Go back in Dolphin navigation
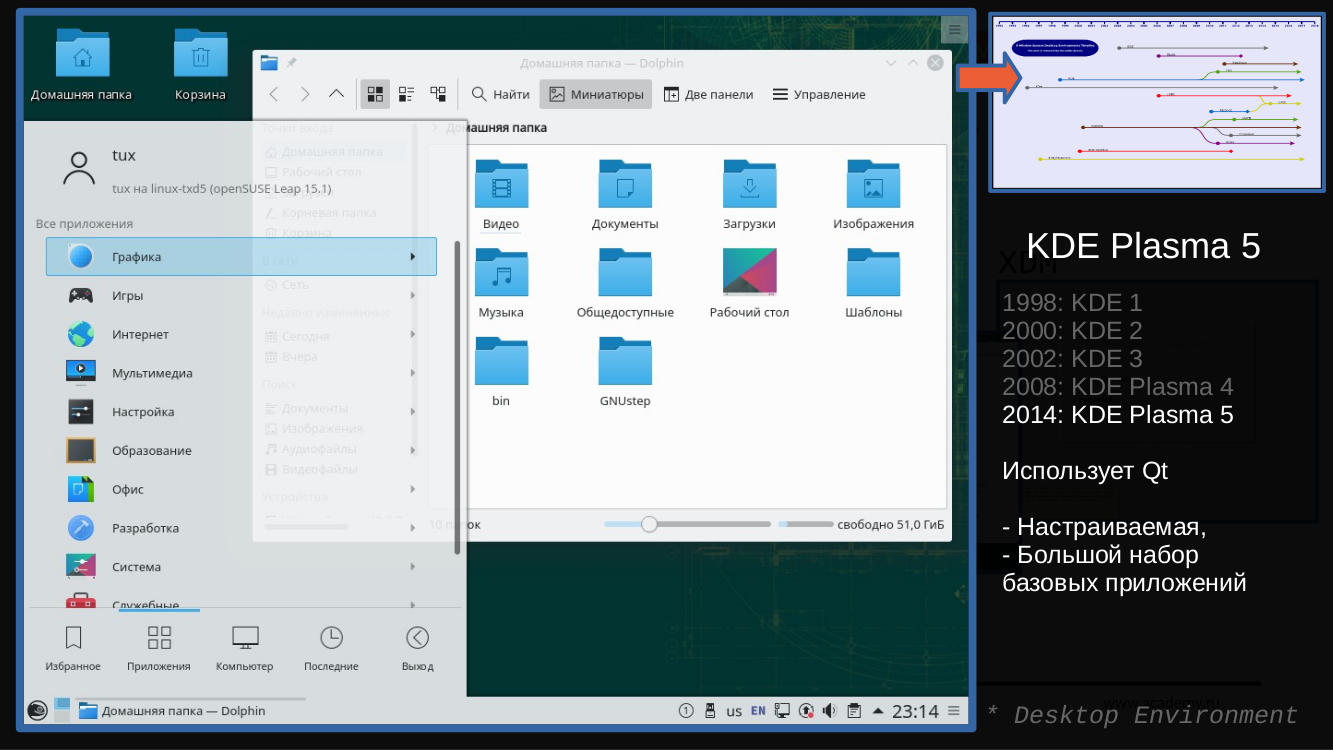This screenshot has height=750, width=1333. tap(274, 94)
